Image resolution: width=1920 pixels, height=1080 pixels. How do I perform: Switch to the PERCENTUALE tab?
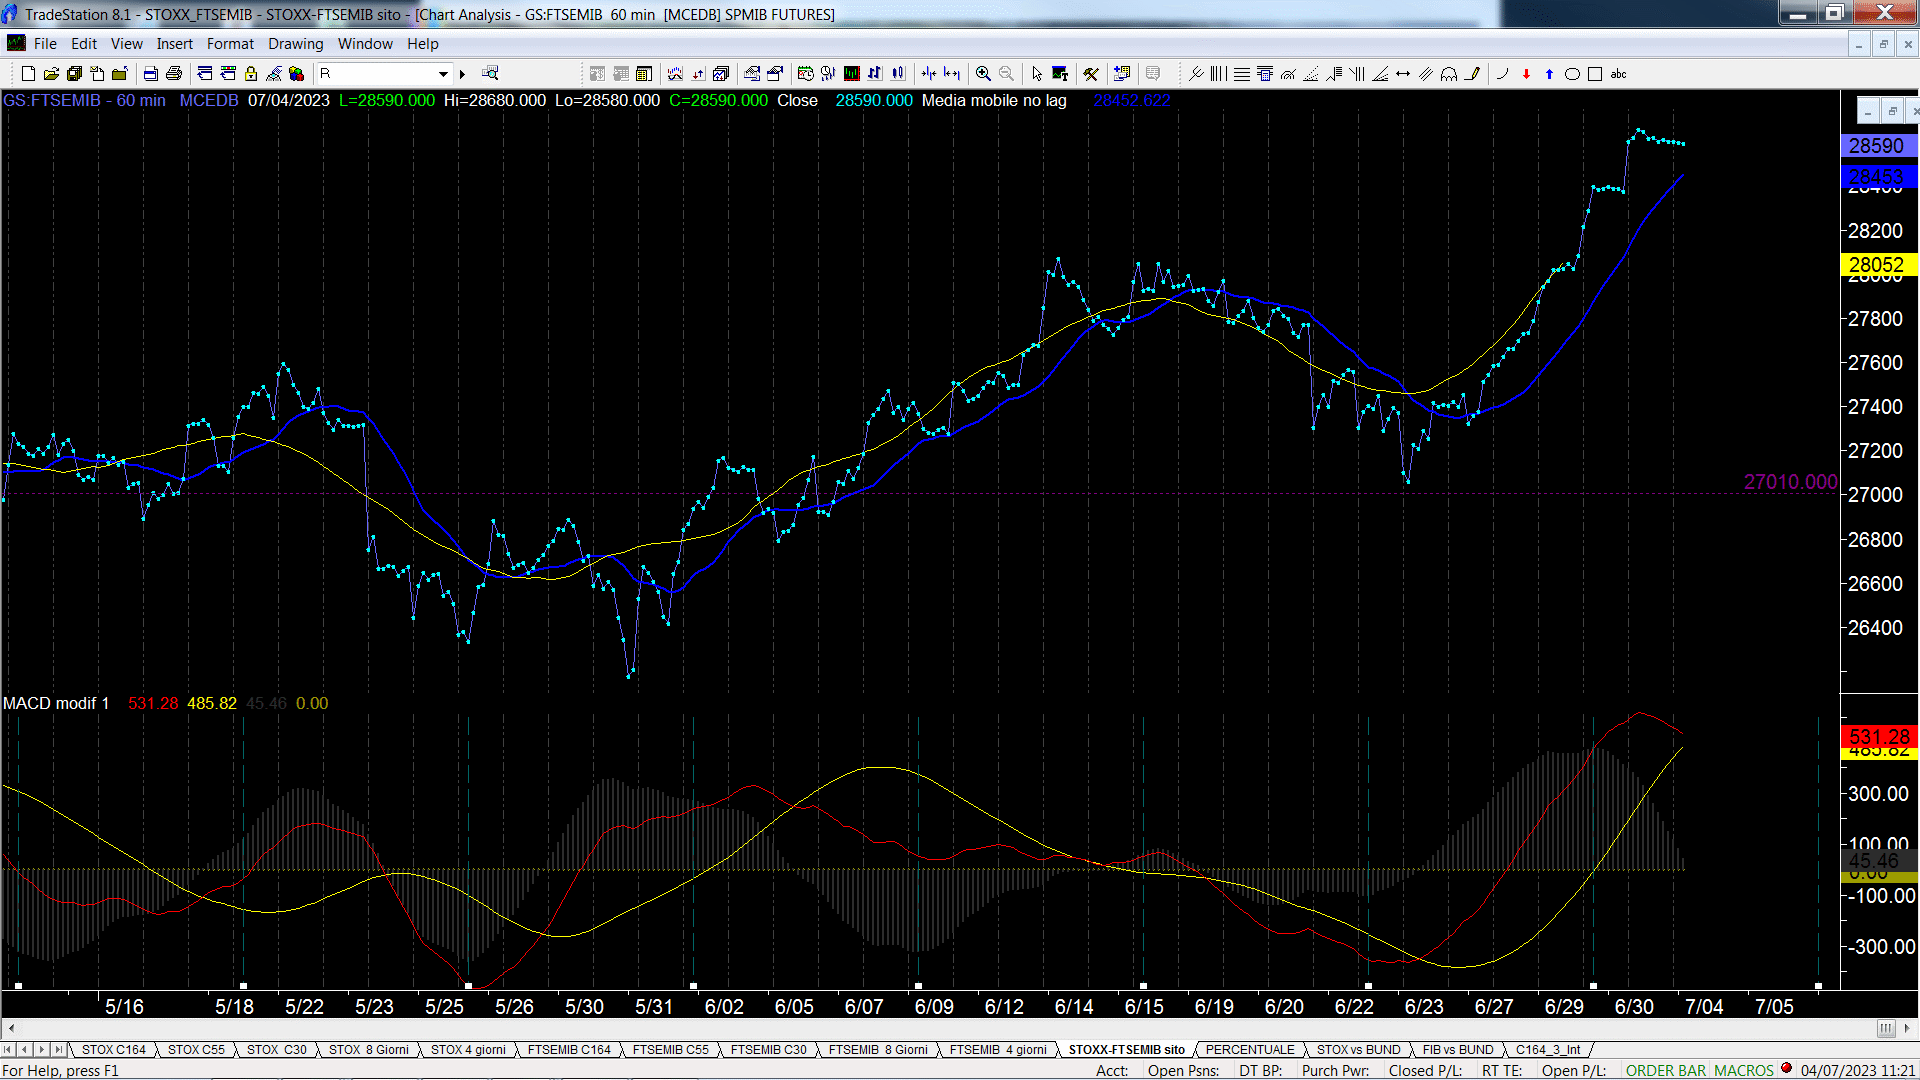click(1250, 1050)
